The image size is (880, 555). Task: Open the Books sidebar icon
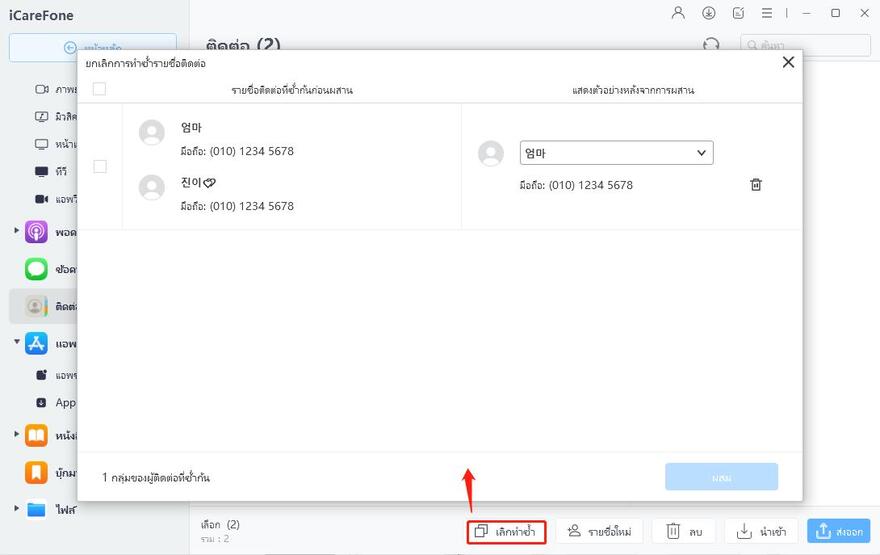coord(36,435)
